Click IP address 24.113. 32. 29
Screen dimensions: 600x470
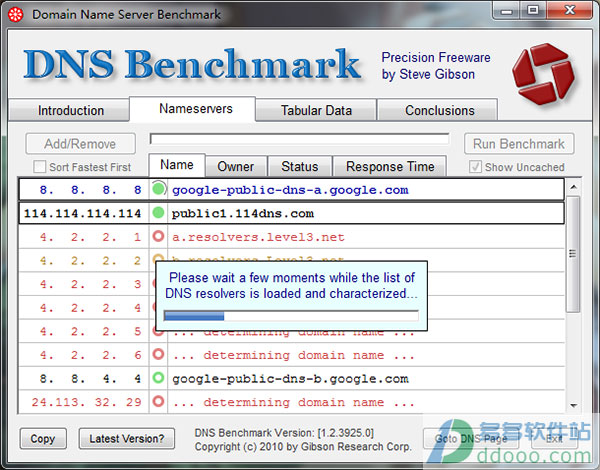86,402
